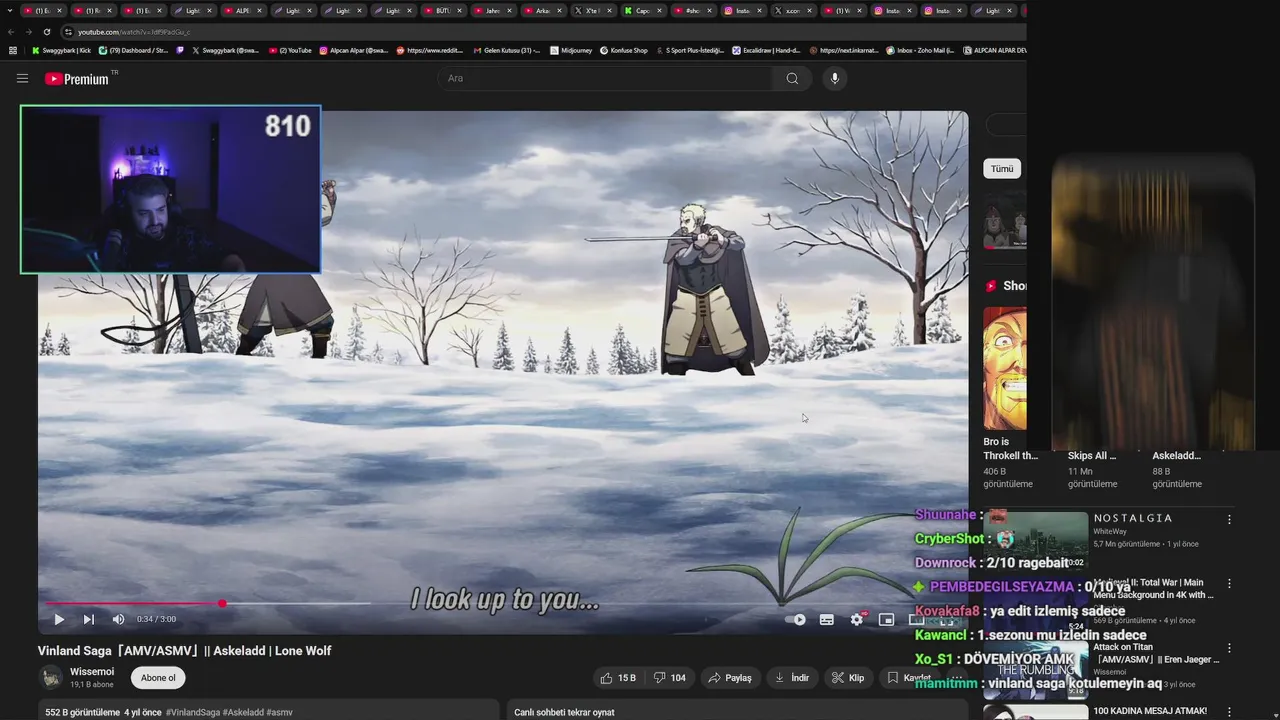Click the red scrubber handle on the timeline

pyautogui.click(x=222, y=603)
